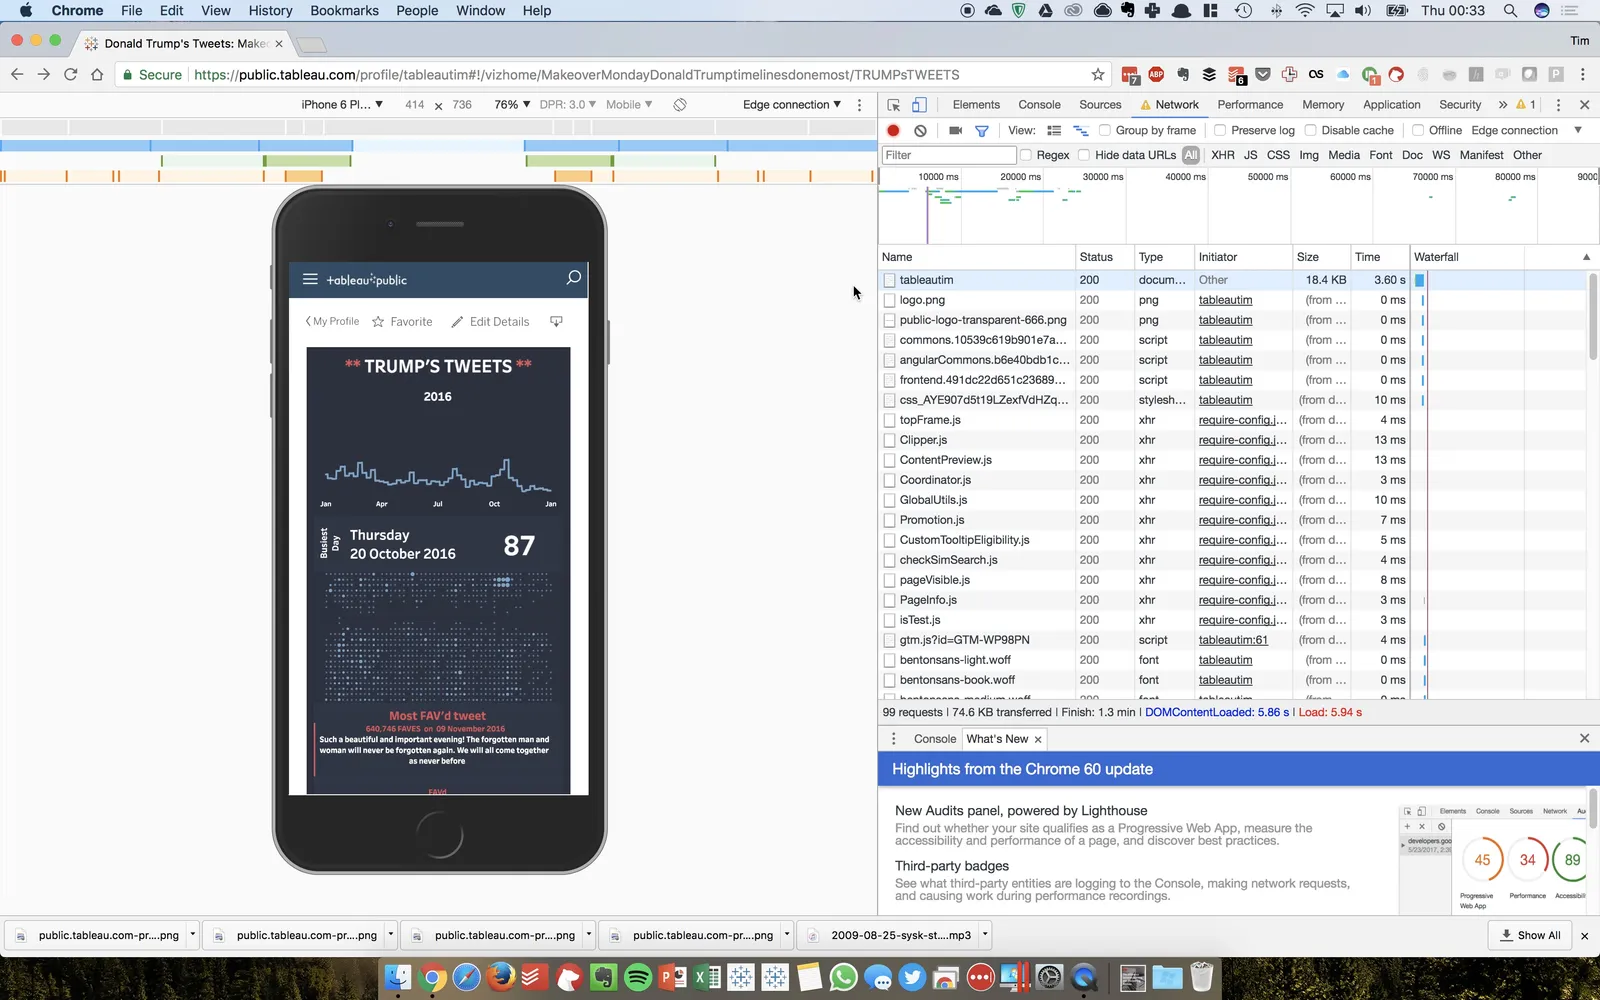The height and width of the screenshot is (1000, 1600).
Task: Enable the Regex filter checkbox
Action: (1026, 155)
